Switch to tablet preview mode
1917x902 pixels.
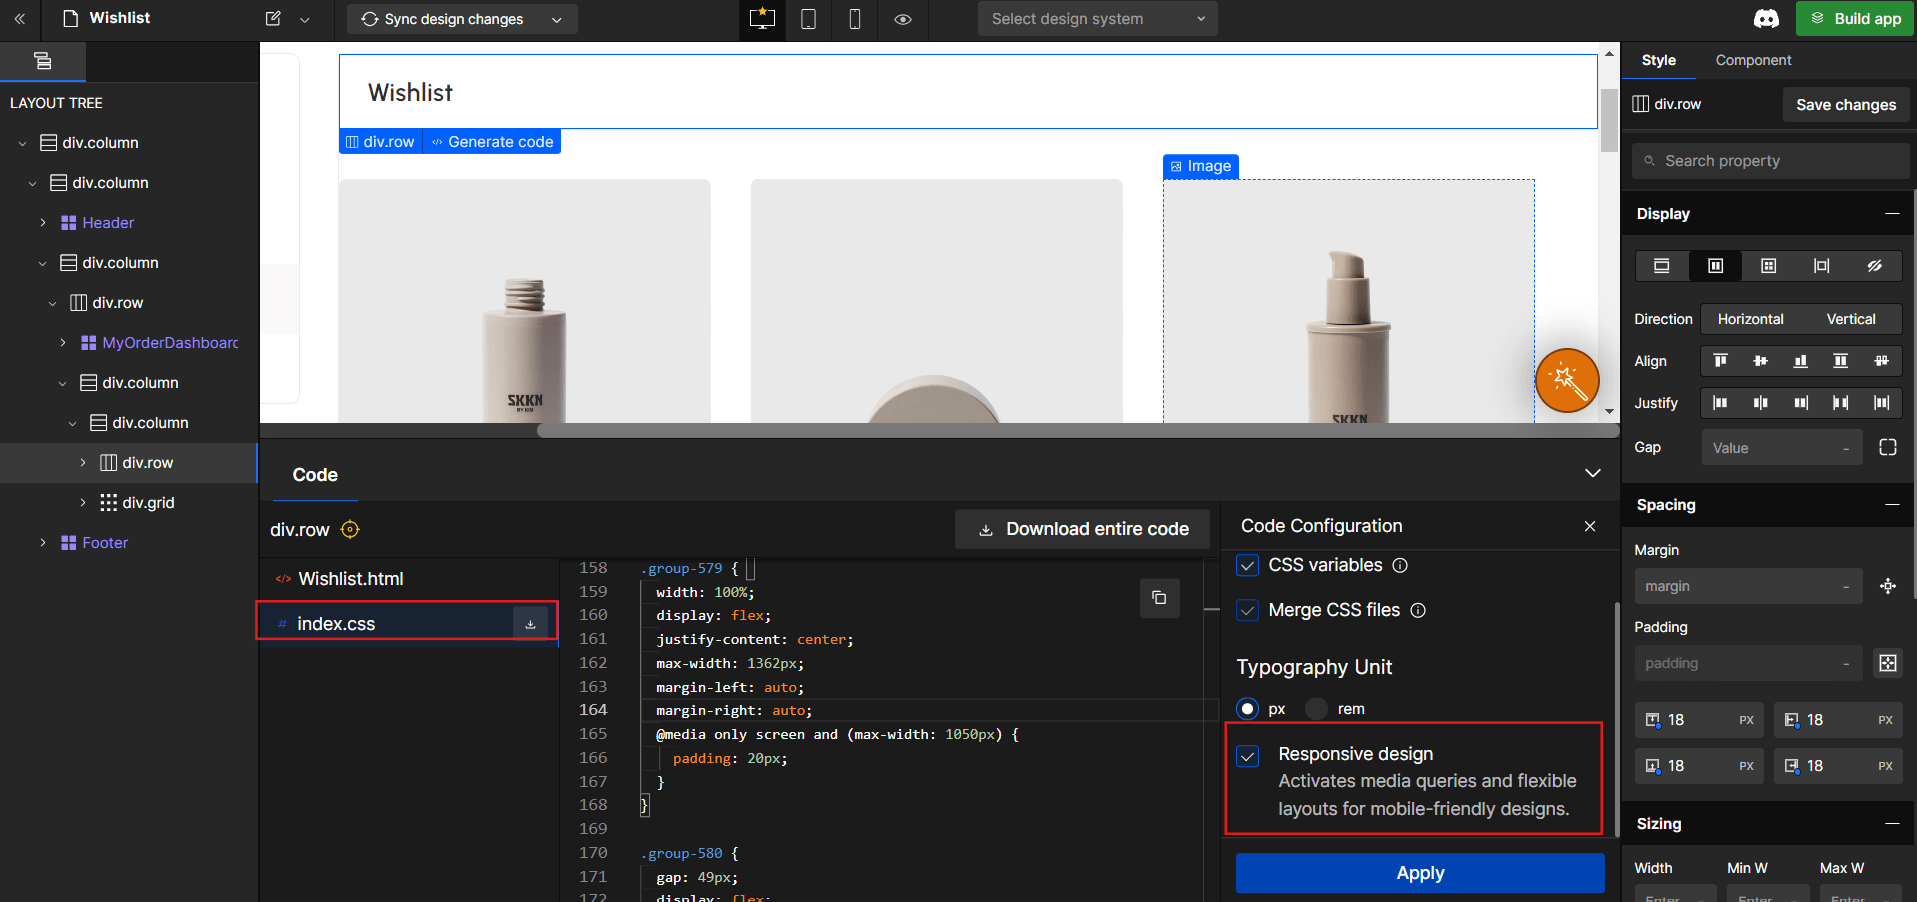pos(808,19)
